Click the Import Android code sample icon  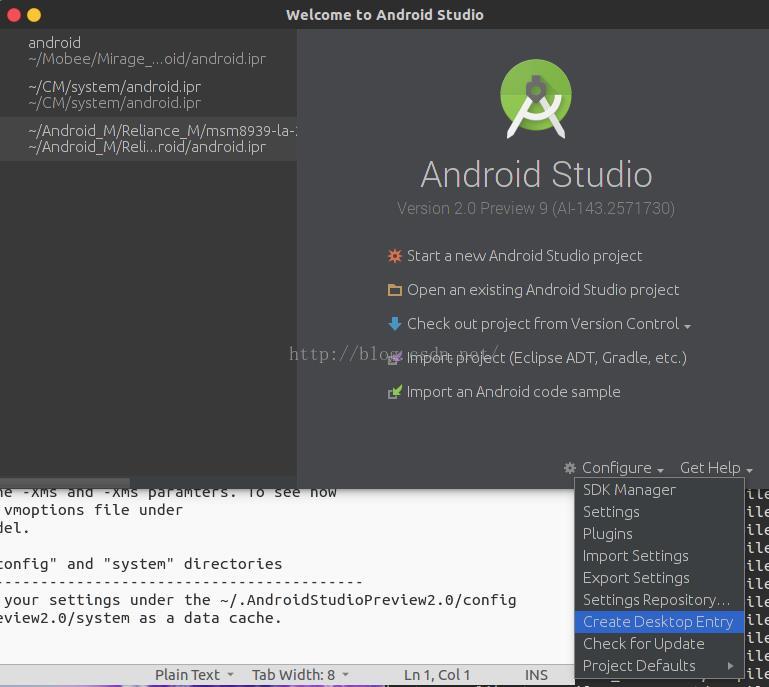tap(394, 392)
